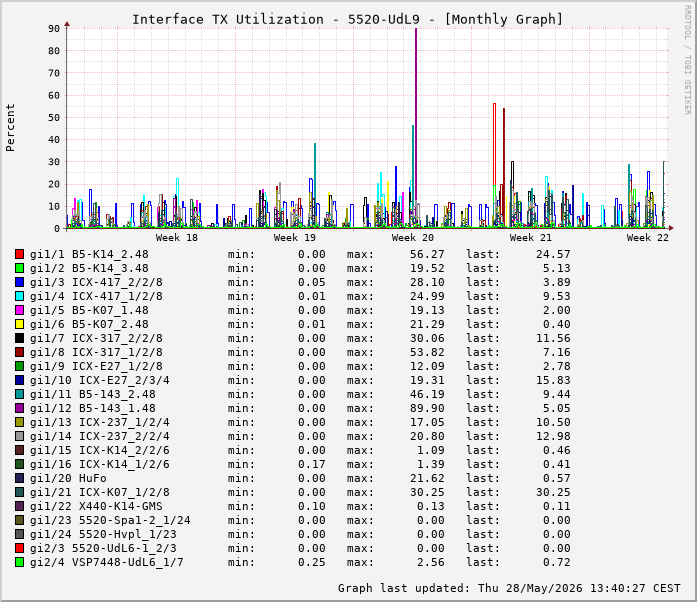Click the max value 89.90 for gi1/12

pyautogui.click(x=427, y=408)
